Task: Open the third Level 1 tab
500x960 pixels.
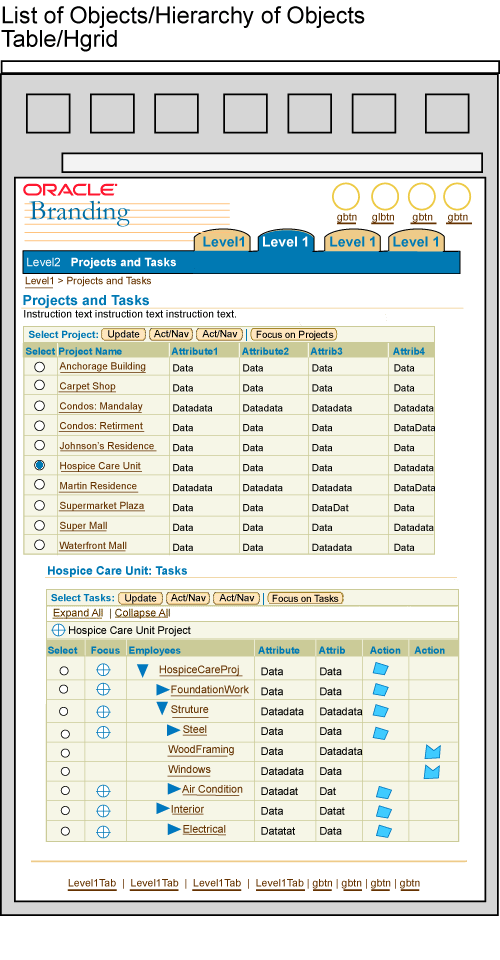Action: pos(352,242)
